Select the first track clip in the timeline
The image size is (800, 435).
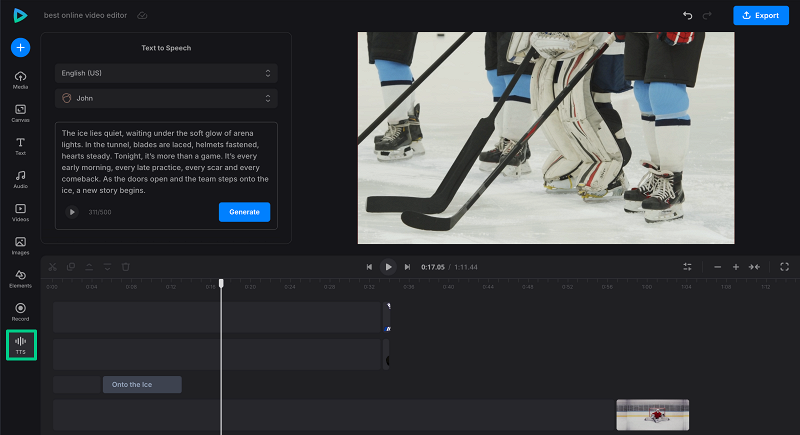coord(217,317)
